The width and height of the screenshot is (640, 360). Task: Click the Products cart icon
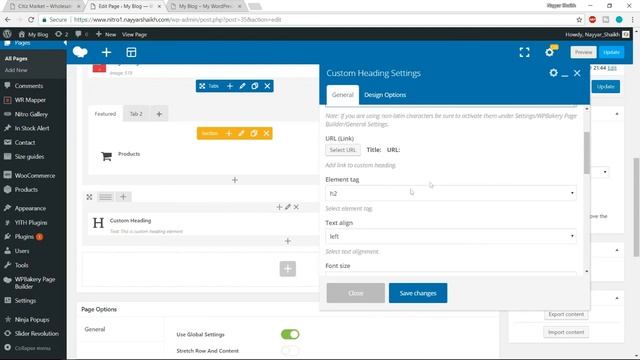click(107, 156)
